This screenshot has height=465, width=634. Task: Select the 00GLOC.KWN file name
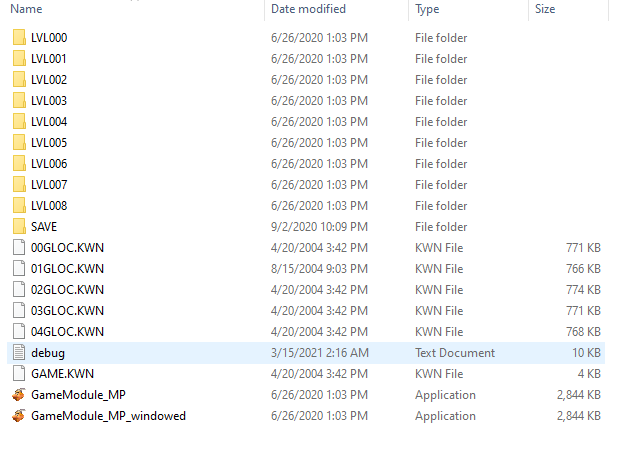(x=68, y=247)
